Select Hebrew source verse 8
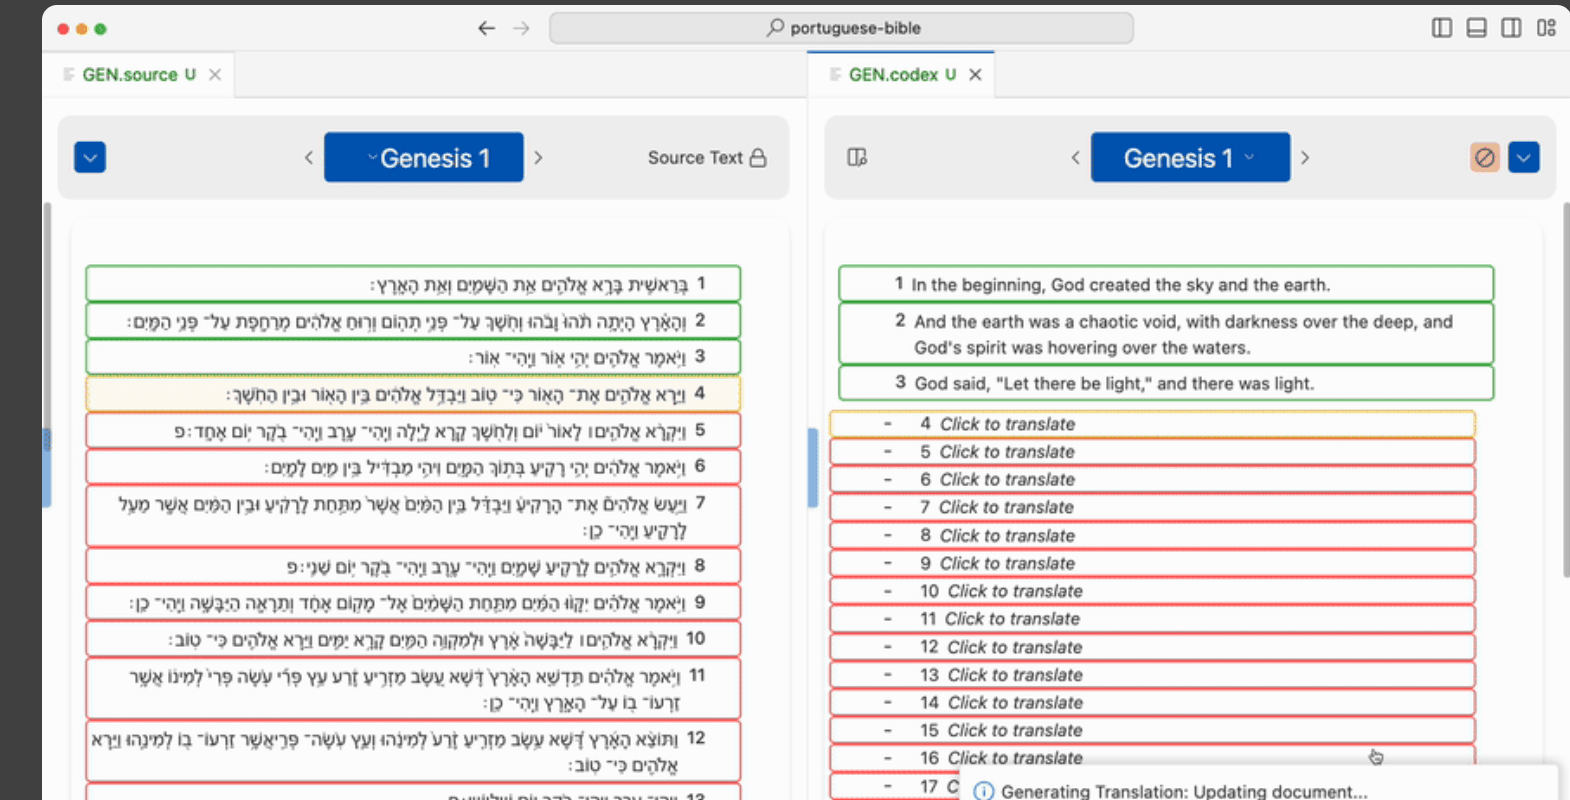This screenshot has height=800, width=1570. tap(413, 566)
